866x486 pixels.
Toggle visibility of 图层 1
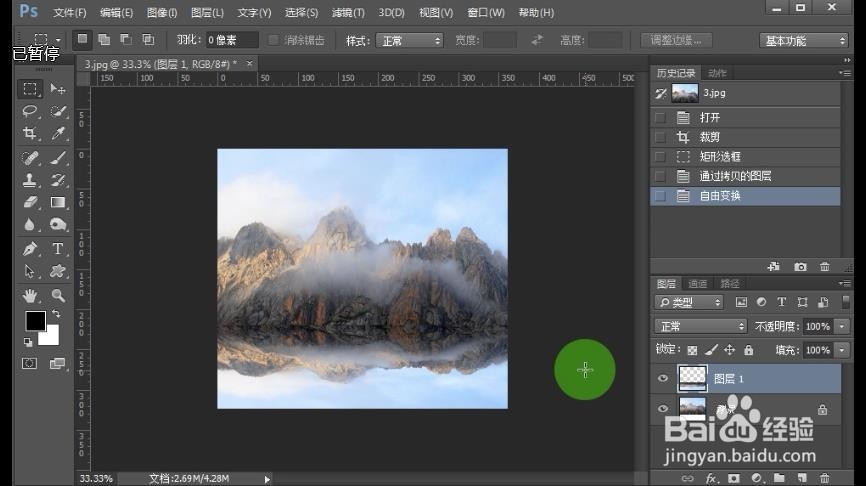point(663,378)
